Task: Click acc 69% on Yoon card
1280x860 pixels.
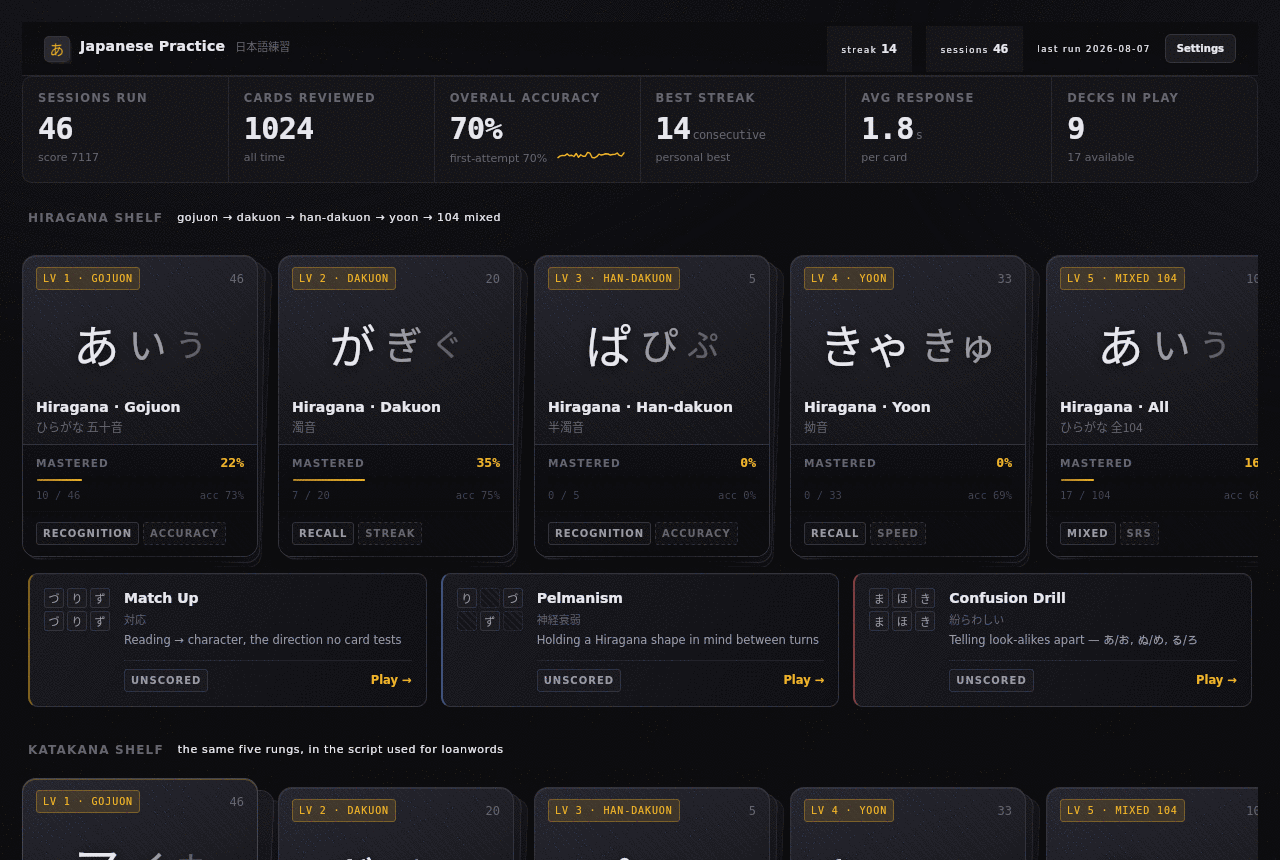Action: tap(990, 496)
